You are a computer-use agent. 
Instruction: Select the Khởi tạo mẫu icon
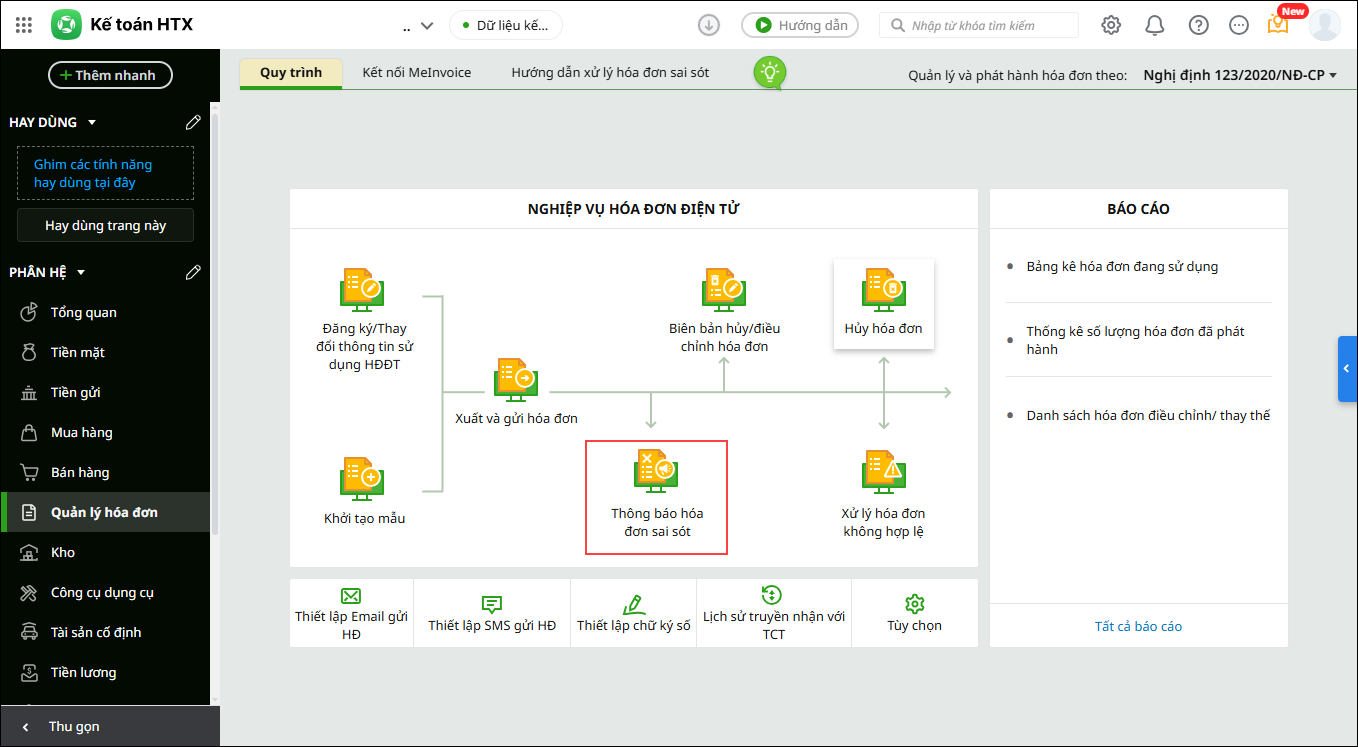362,479
